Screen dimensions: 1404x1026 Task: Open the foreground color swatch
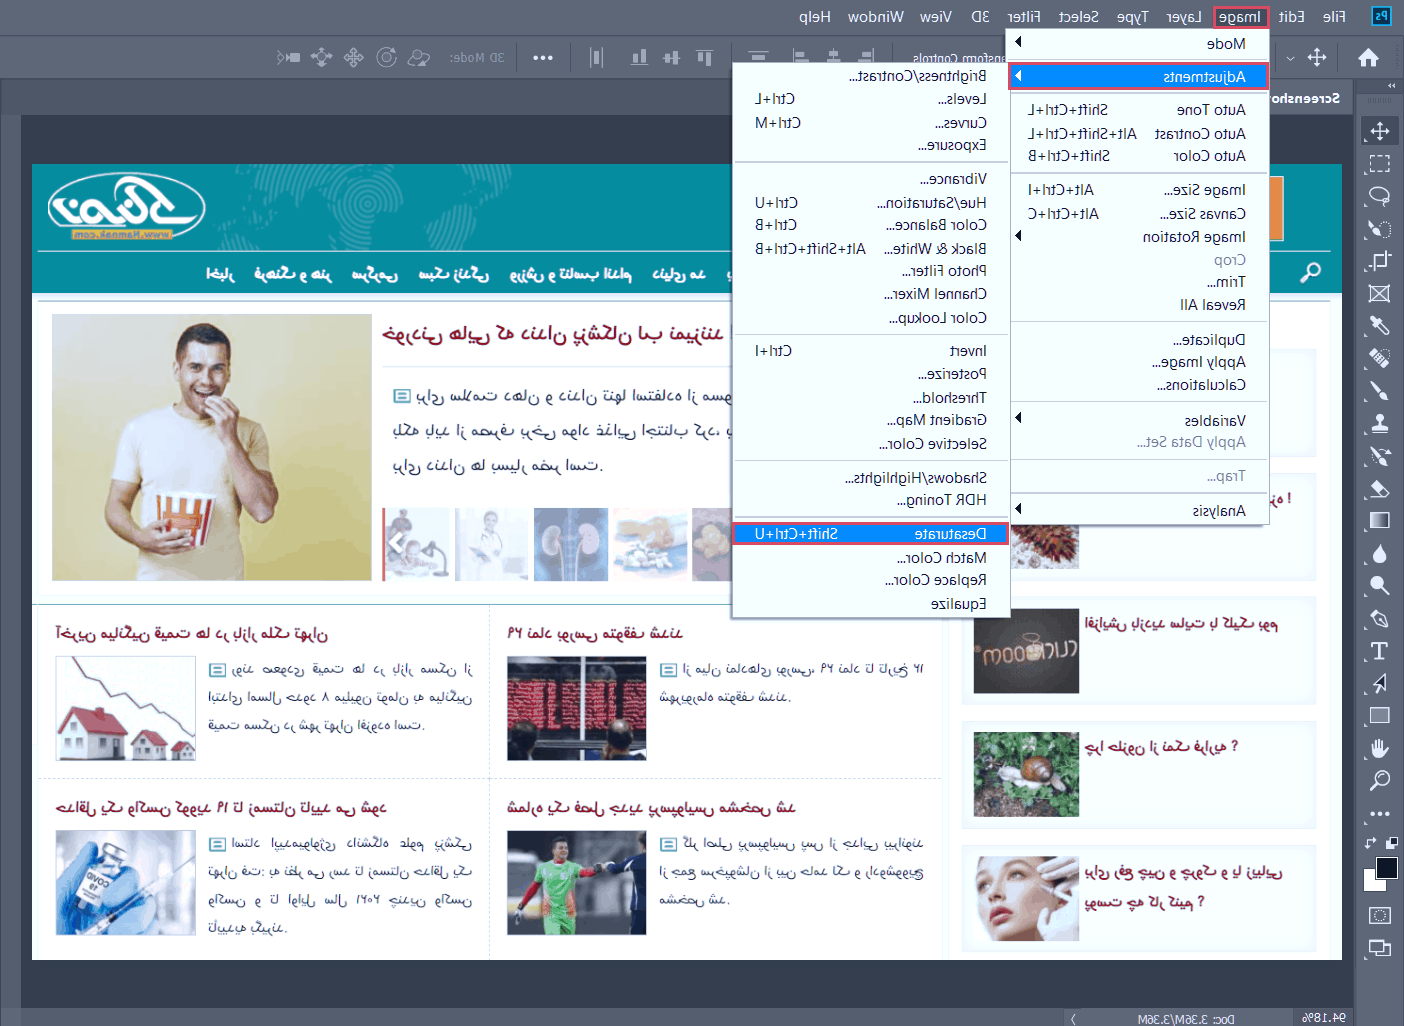pos(1386,867)
